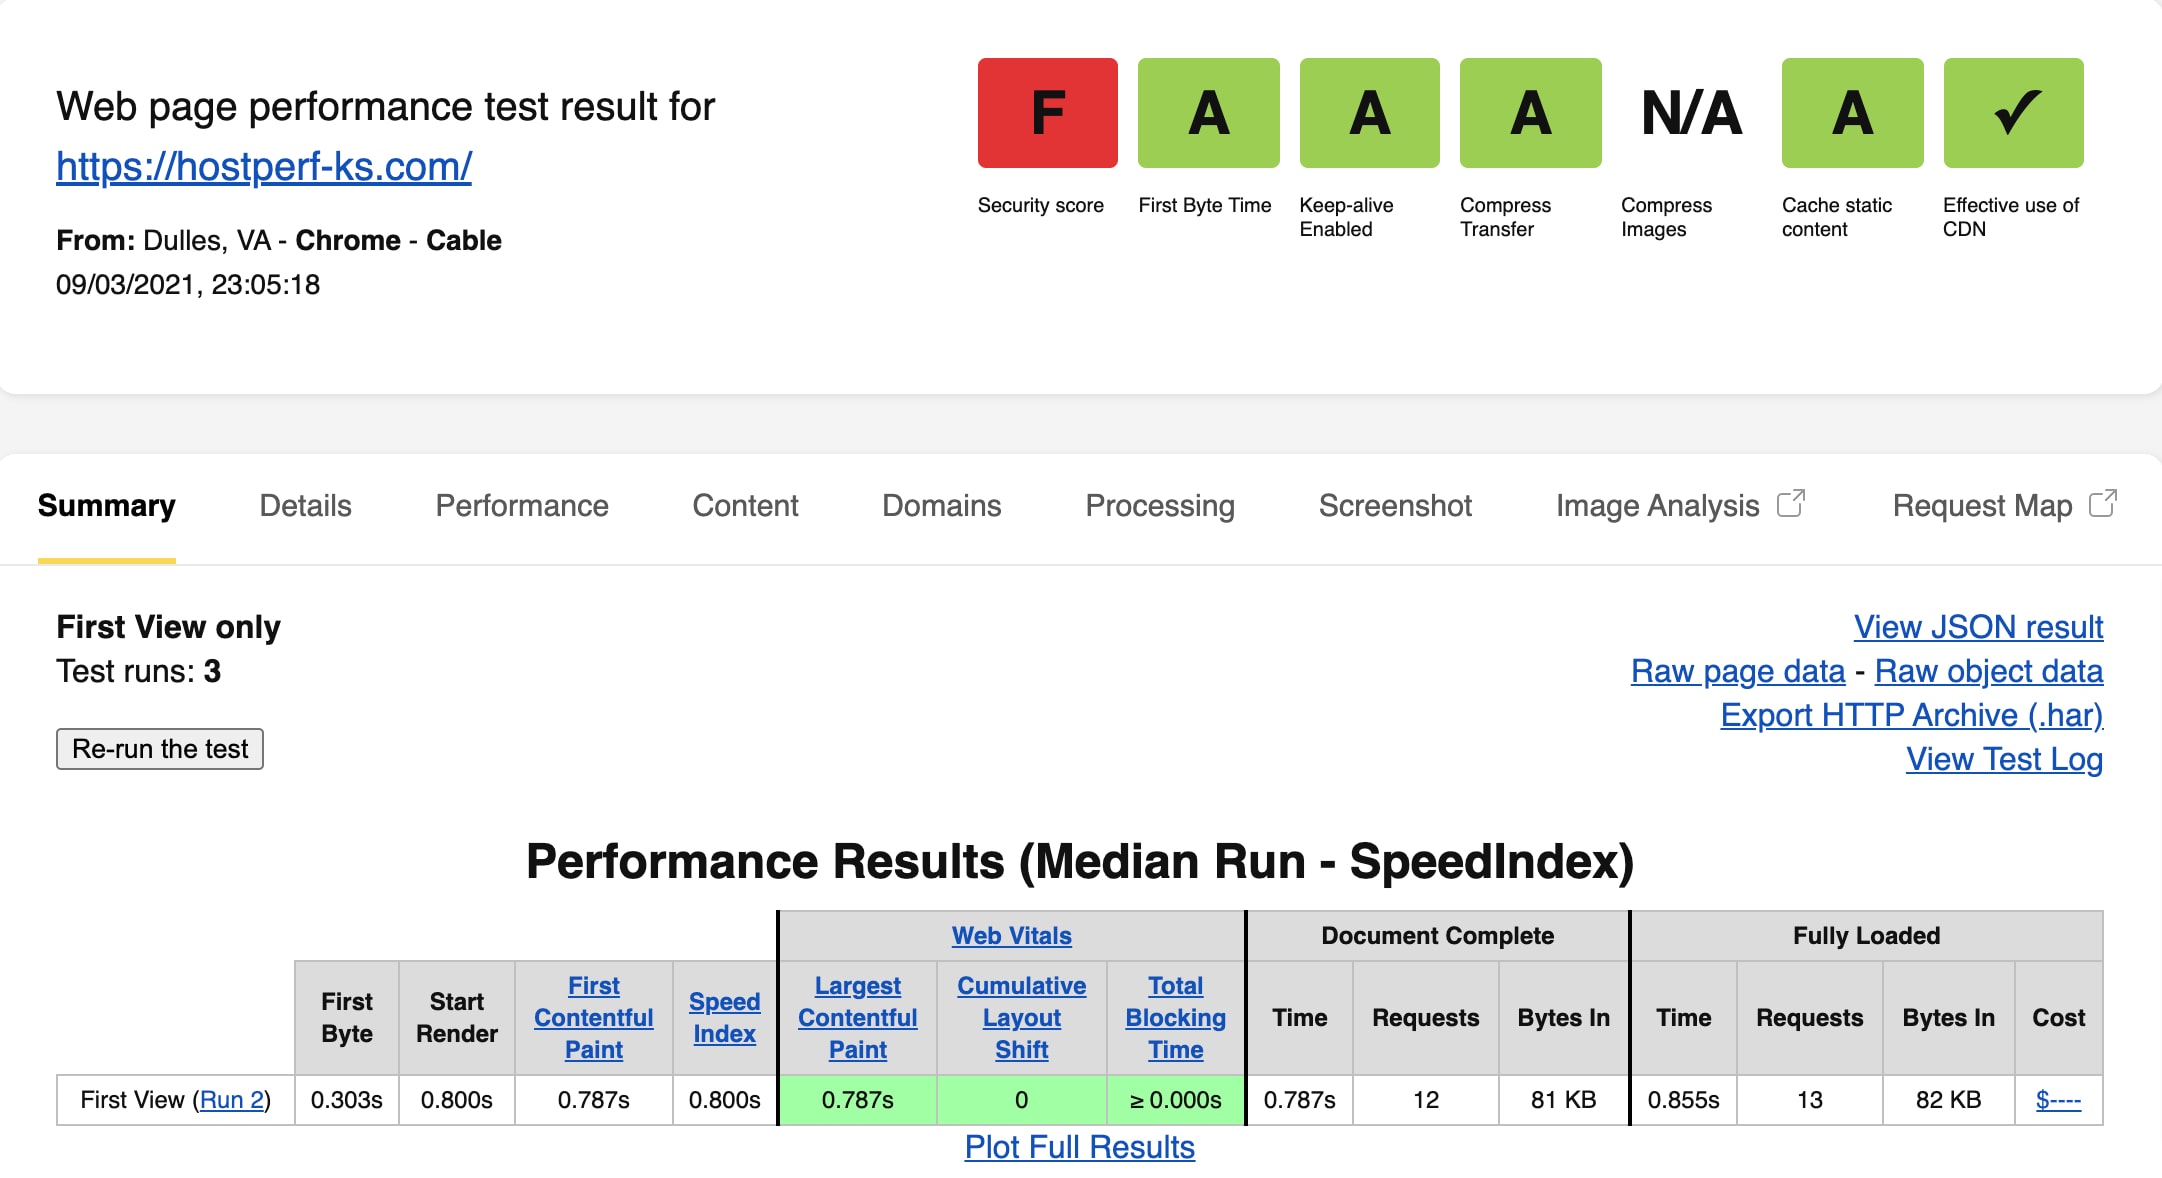Click the test date 09/03/2021, 23:05:18
This screenshot has width=2162, height=1178.
188,285
